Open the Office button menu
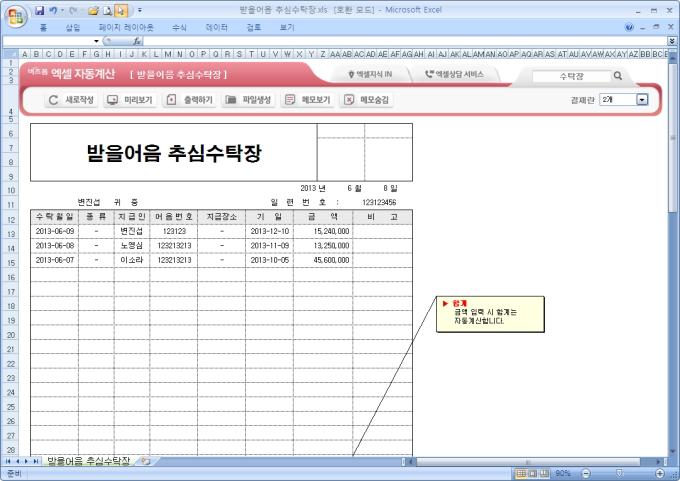 click(x=16, y=17)
